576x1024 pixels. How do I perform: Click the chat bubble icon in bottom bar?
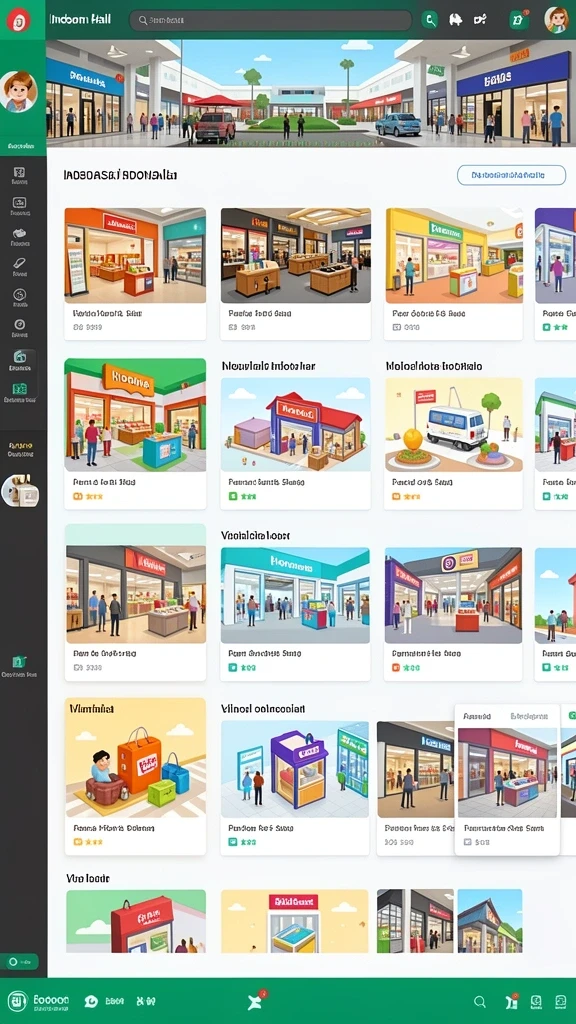click(91, 1001)
